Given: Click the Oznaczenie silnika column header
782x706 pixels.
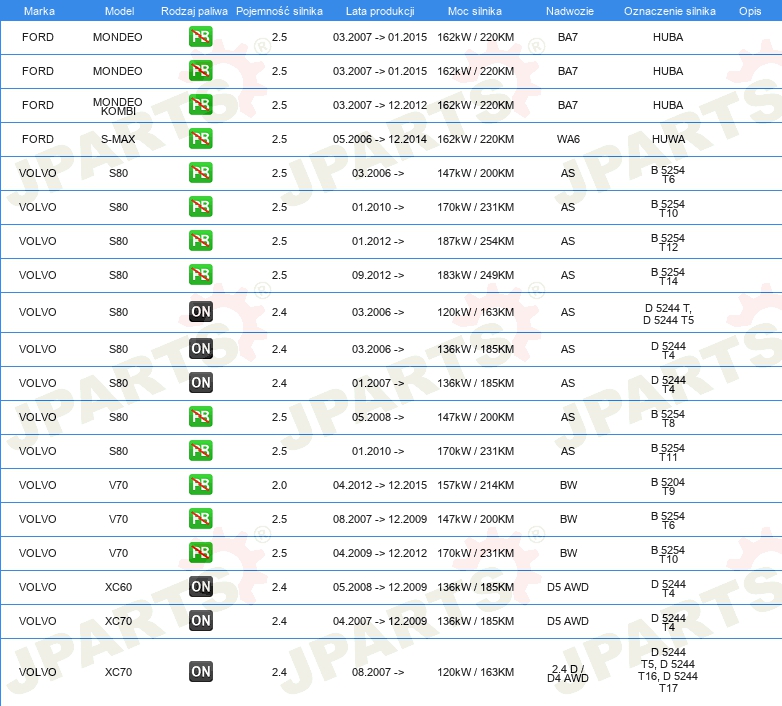Looking at the screenshot, I should (x=670, y=11).
